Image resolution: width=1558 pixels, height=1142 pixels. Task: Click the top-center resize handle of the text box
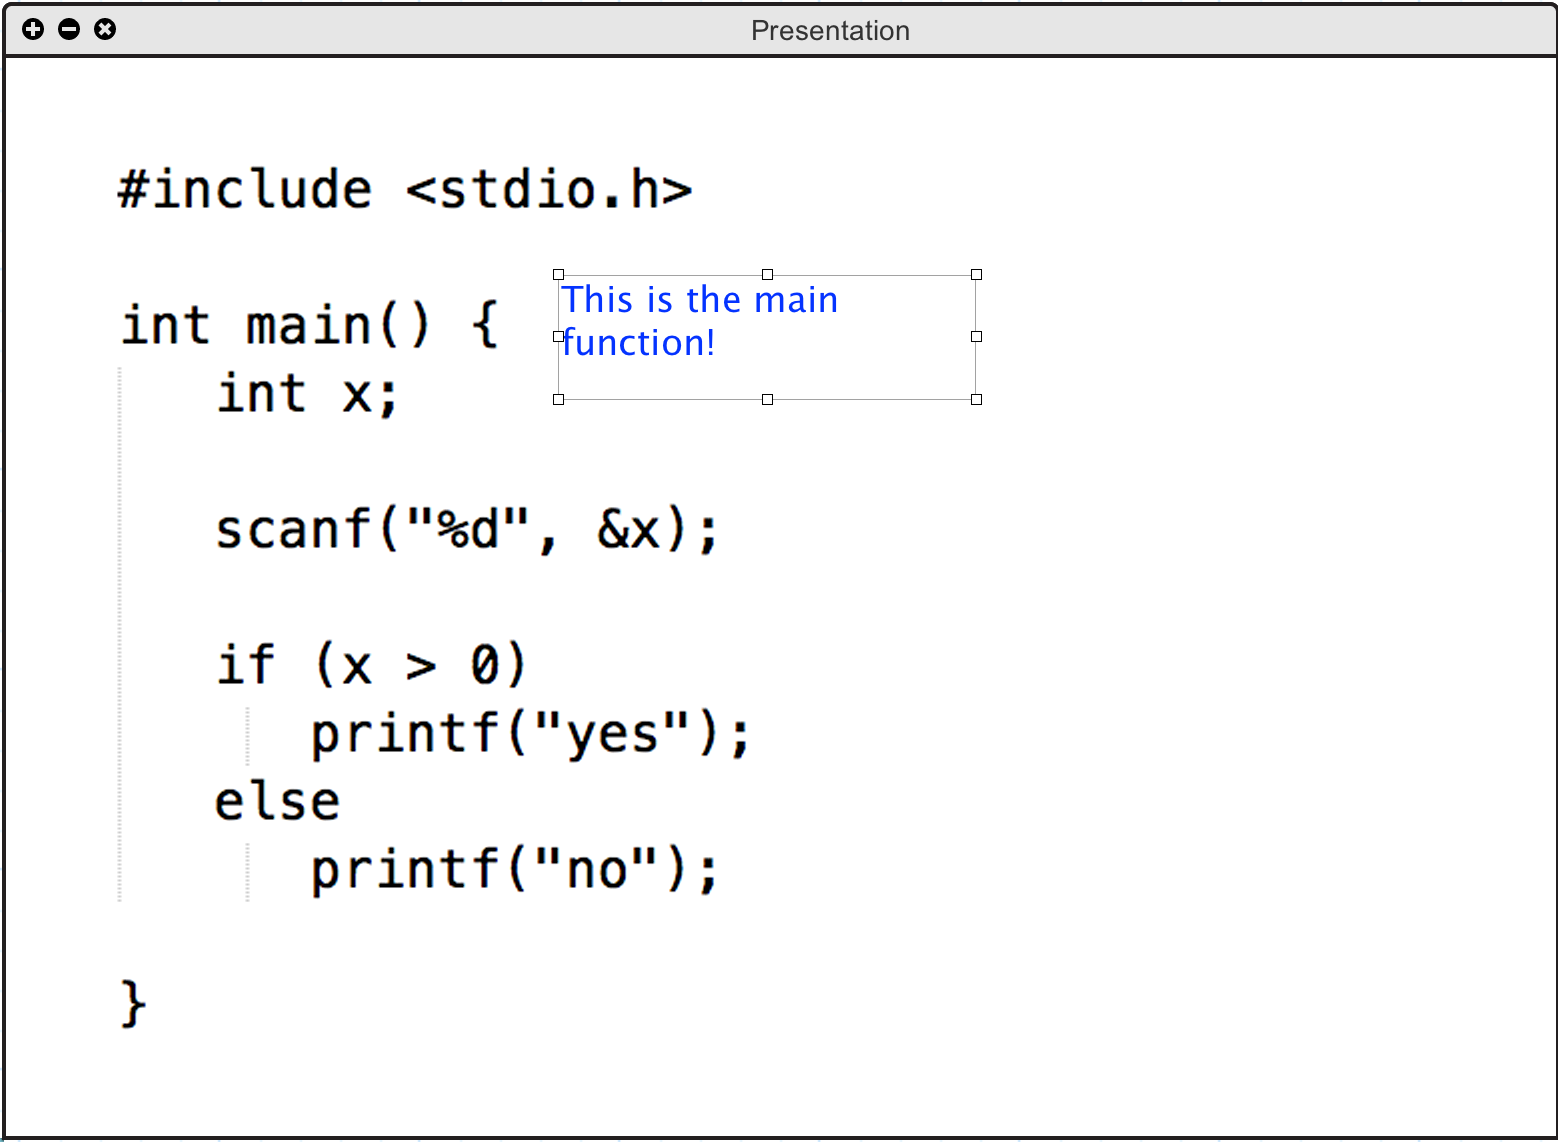click(x=768, y=274)
